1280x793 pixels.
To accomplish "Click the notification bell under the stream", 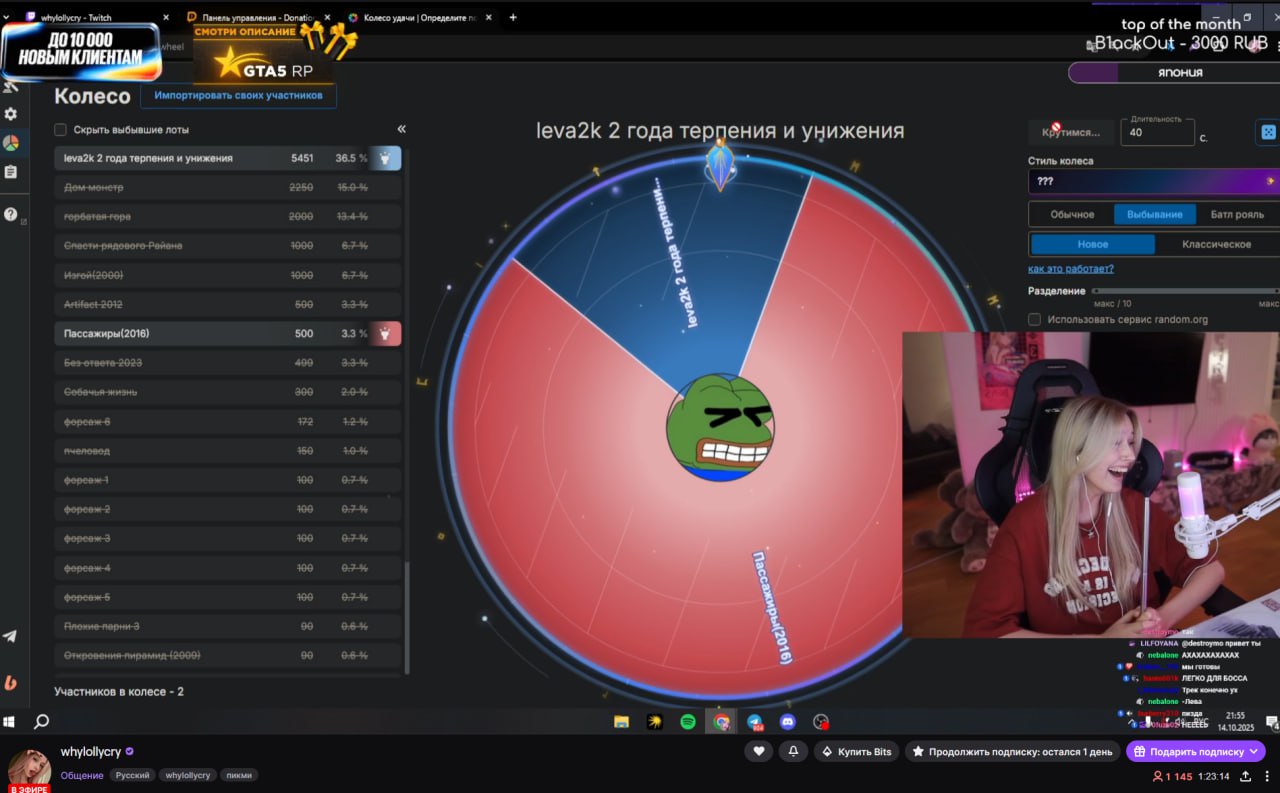I will (794, 751).
